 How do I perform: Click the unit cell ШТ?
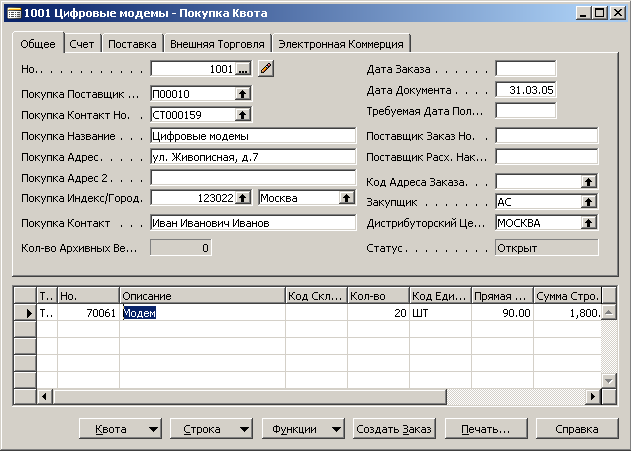pos(440,313)
